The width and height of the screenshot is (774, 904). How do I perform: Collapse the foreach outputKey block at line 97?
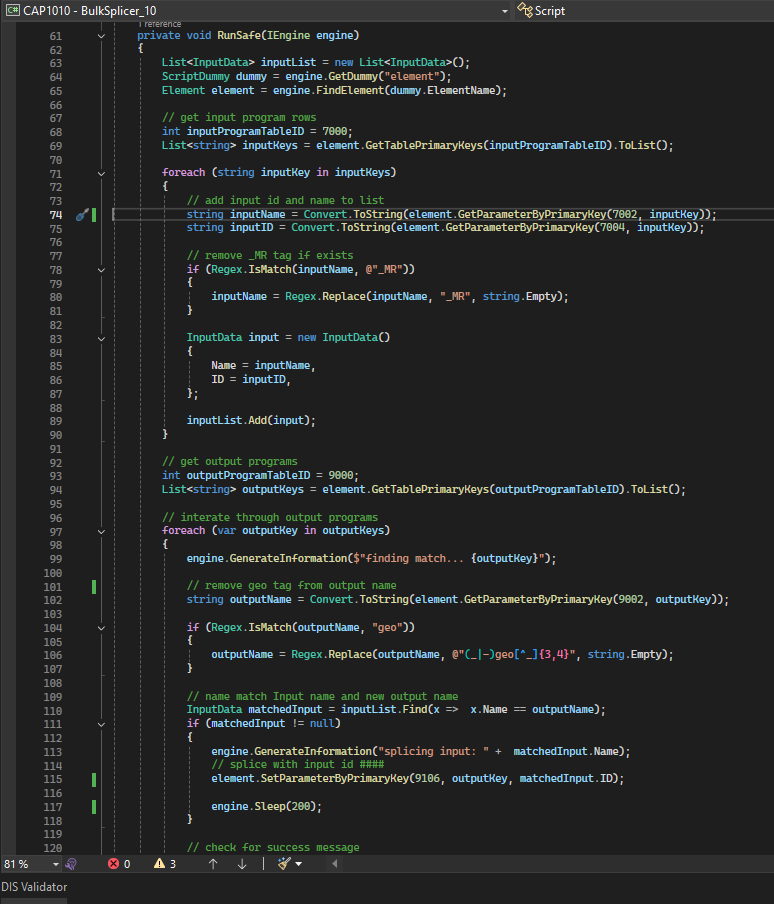tap(101, 531)
